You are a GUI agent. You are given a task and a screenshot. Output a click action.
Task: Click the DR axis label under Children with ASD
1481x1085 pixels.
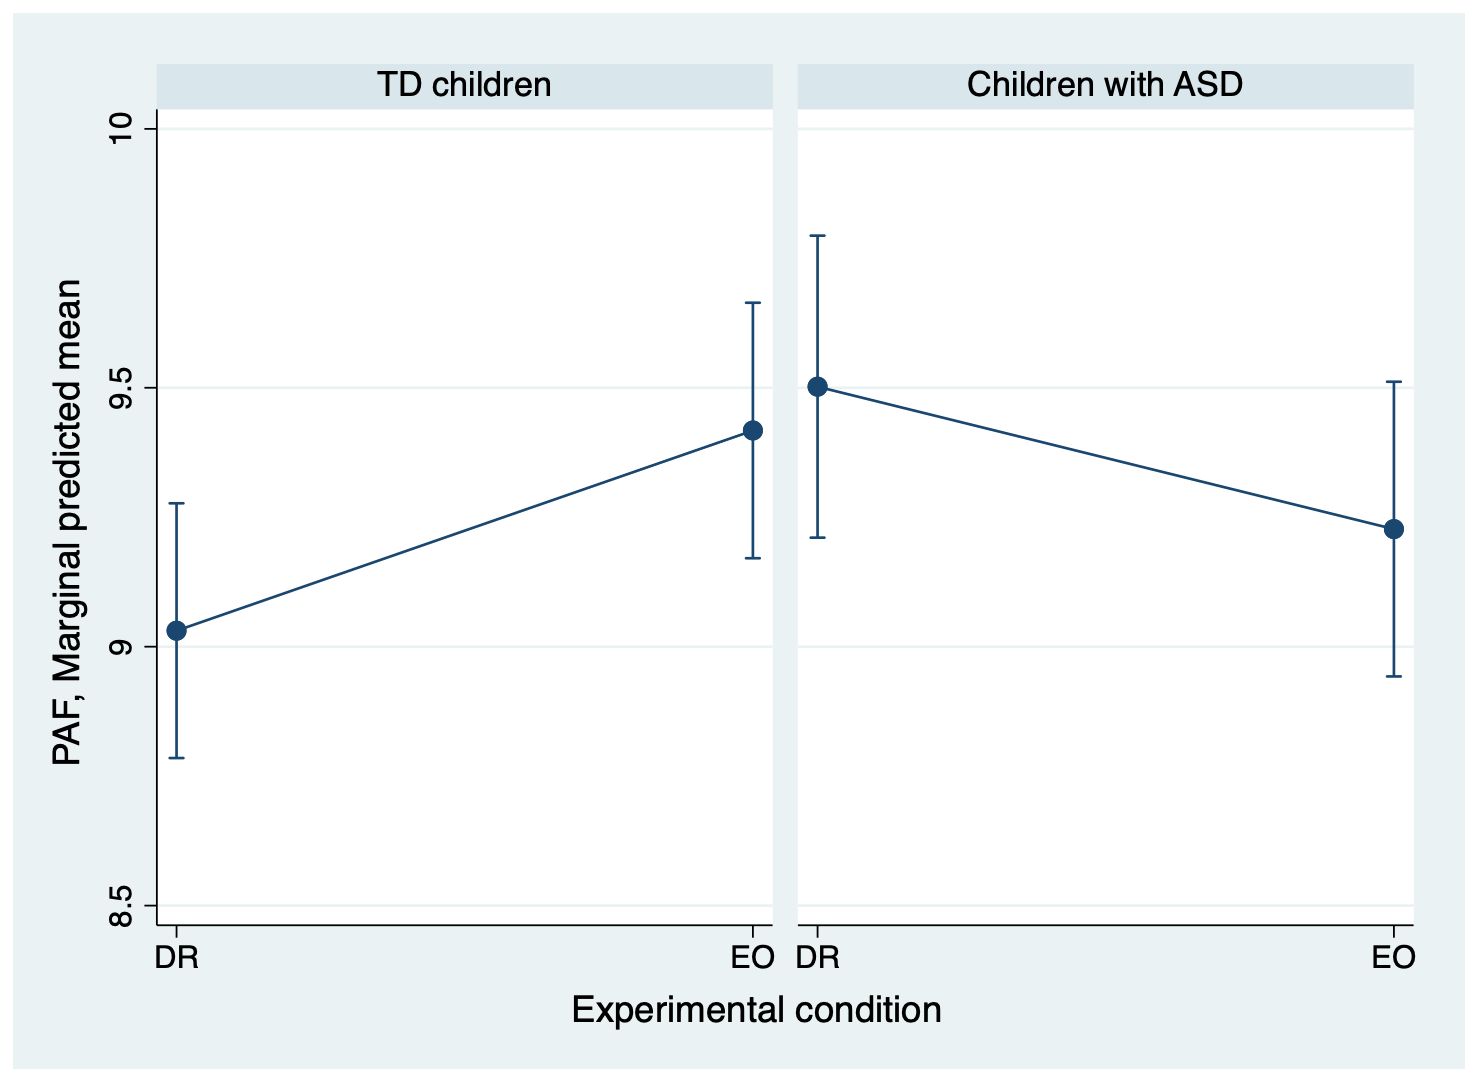click(x=818, y=958)
